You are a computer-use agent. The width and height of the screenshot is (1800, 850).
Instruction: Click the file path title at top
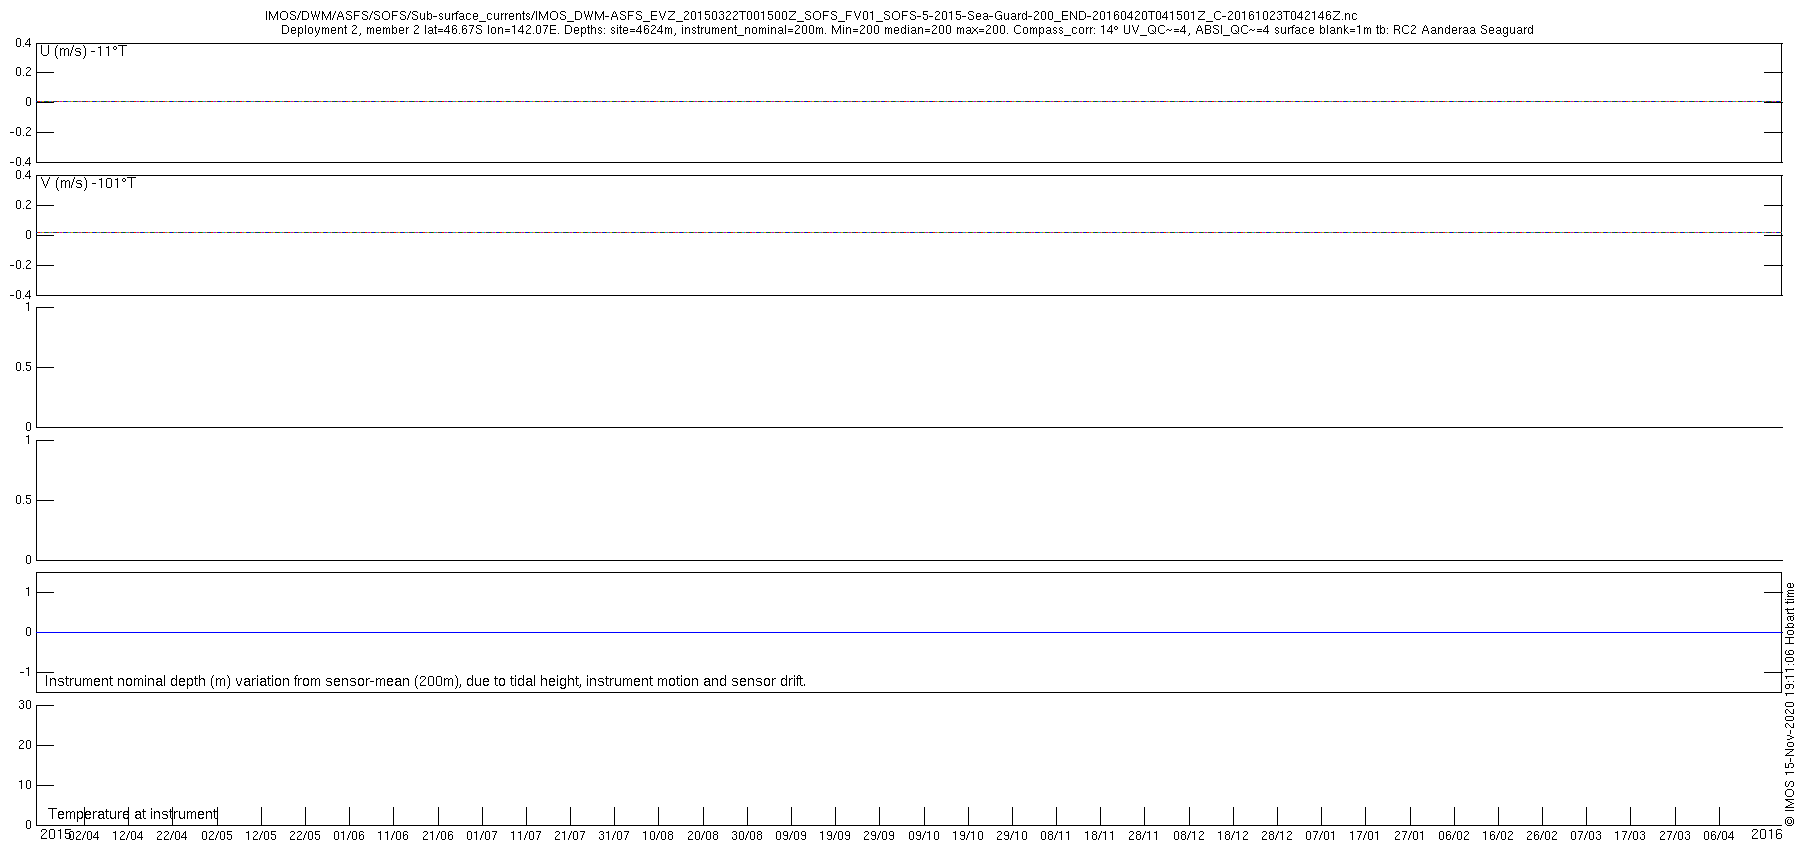(811, 16)
